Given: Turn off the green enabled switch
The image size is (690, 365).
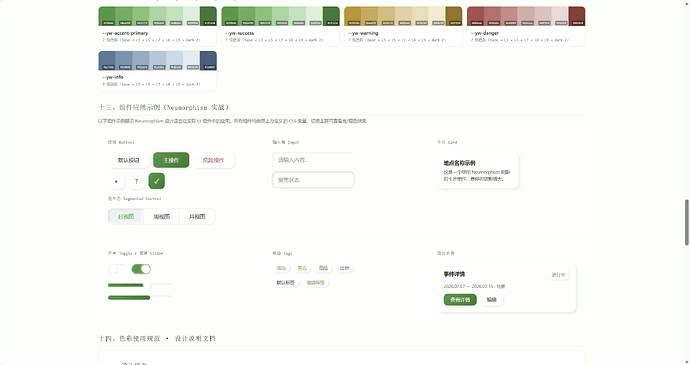Looking at the screenshot, I should pyautogui.click(x=141, y=269).
